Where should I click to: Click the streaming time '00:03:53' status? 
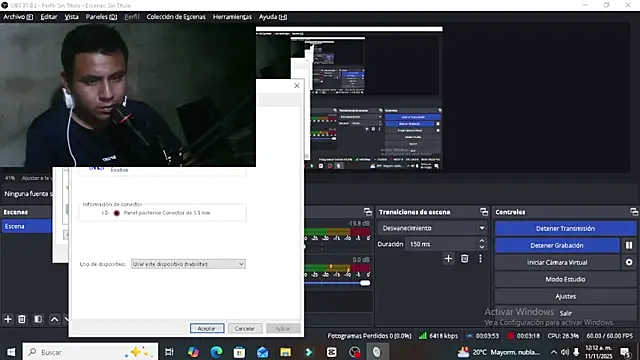[487, 336]
